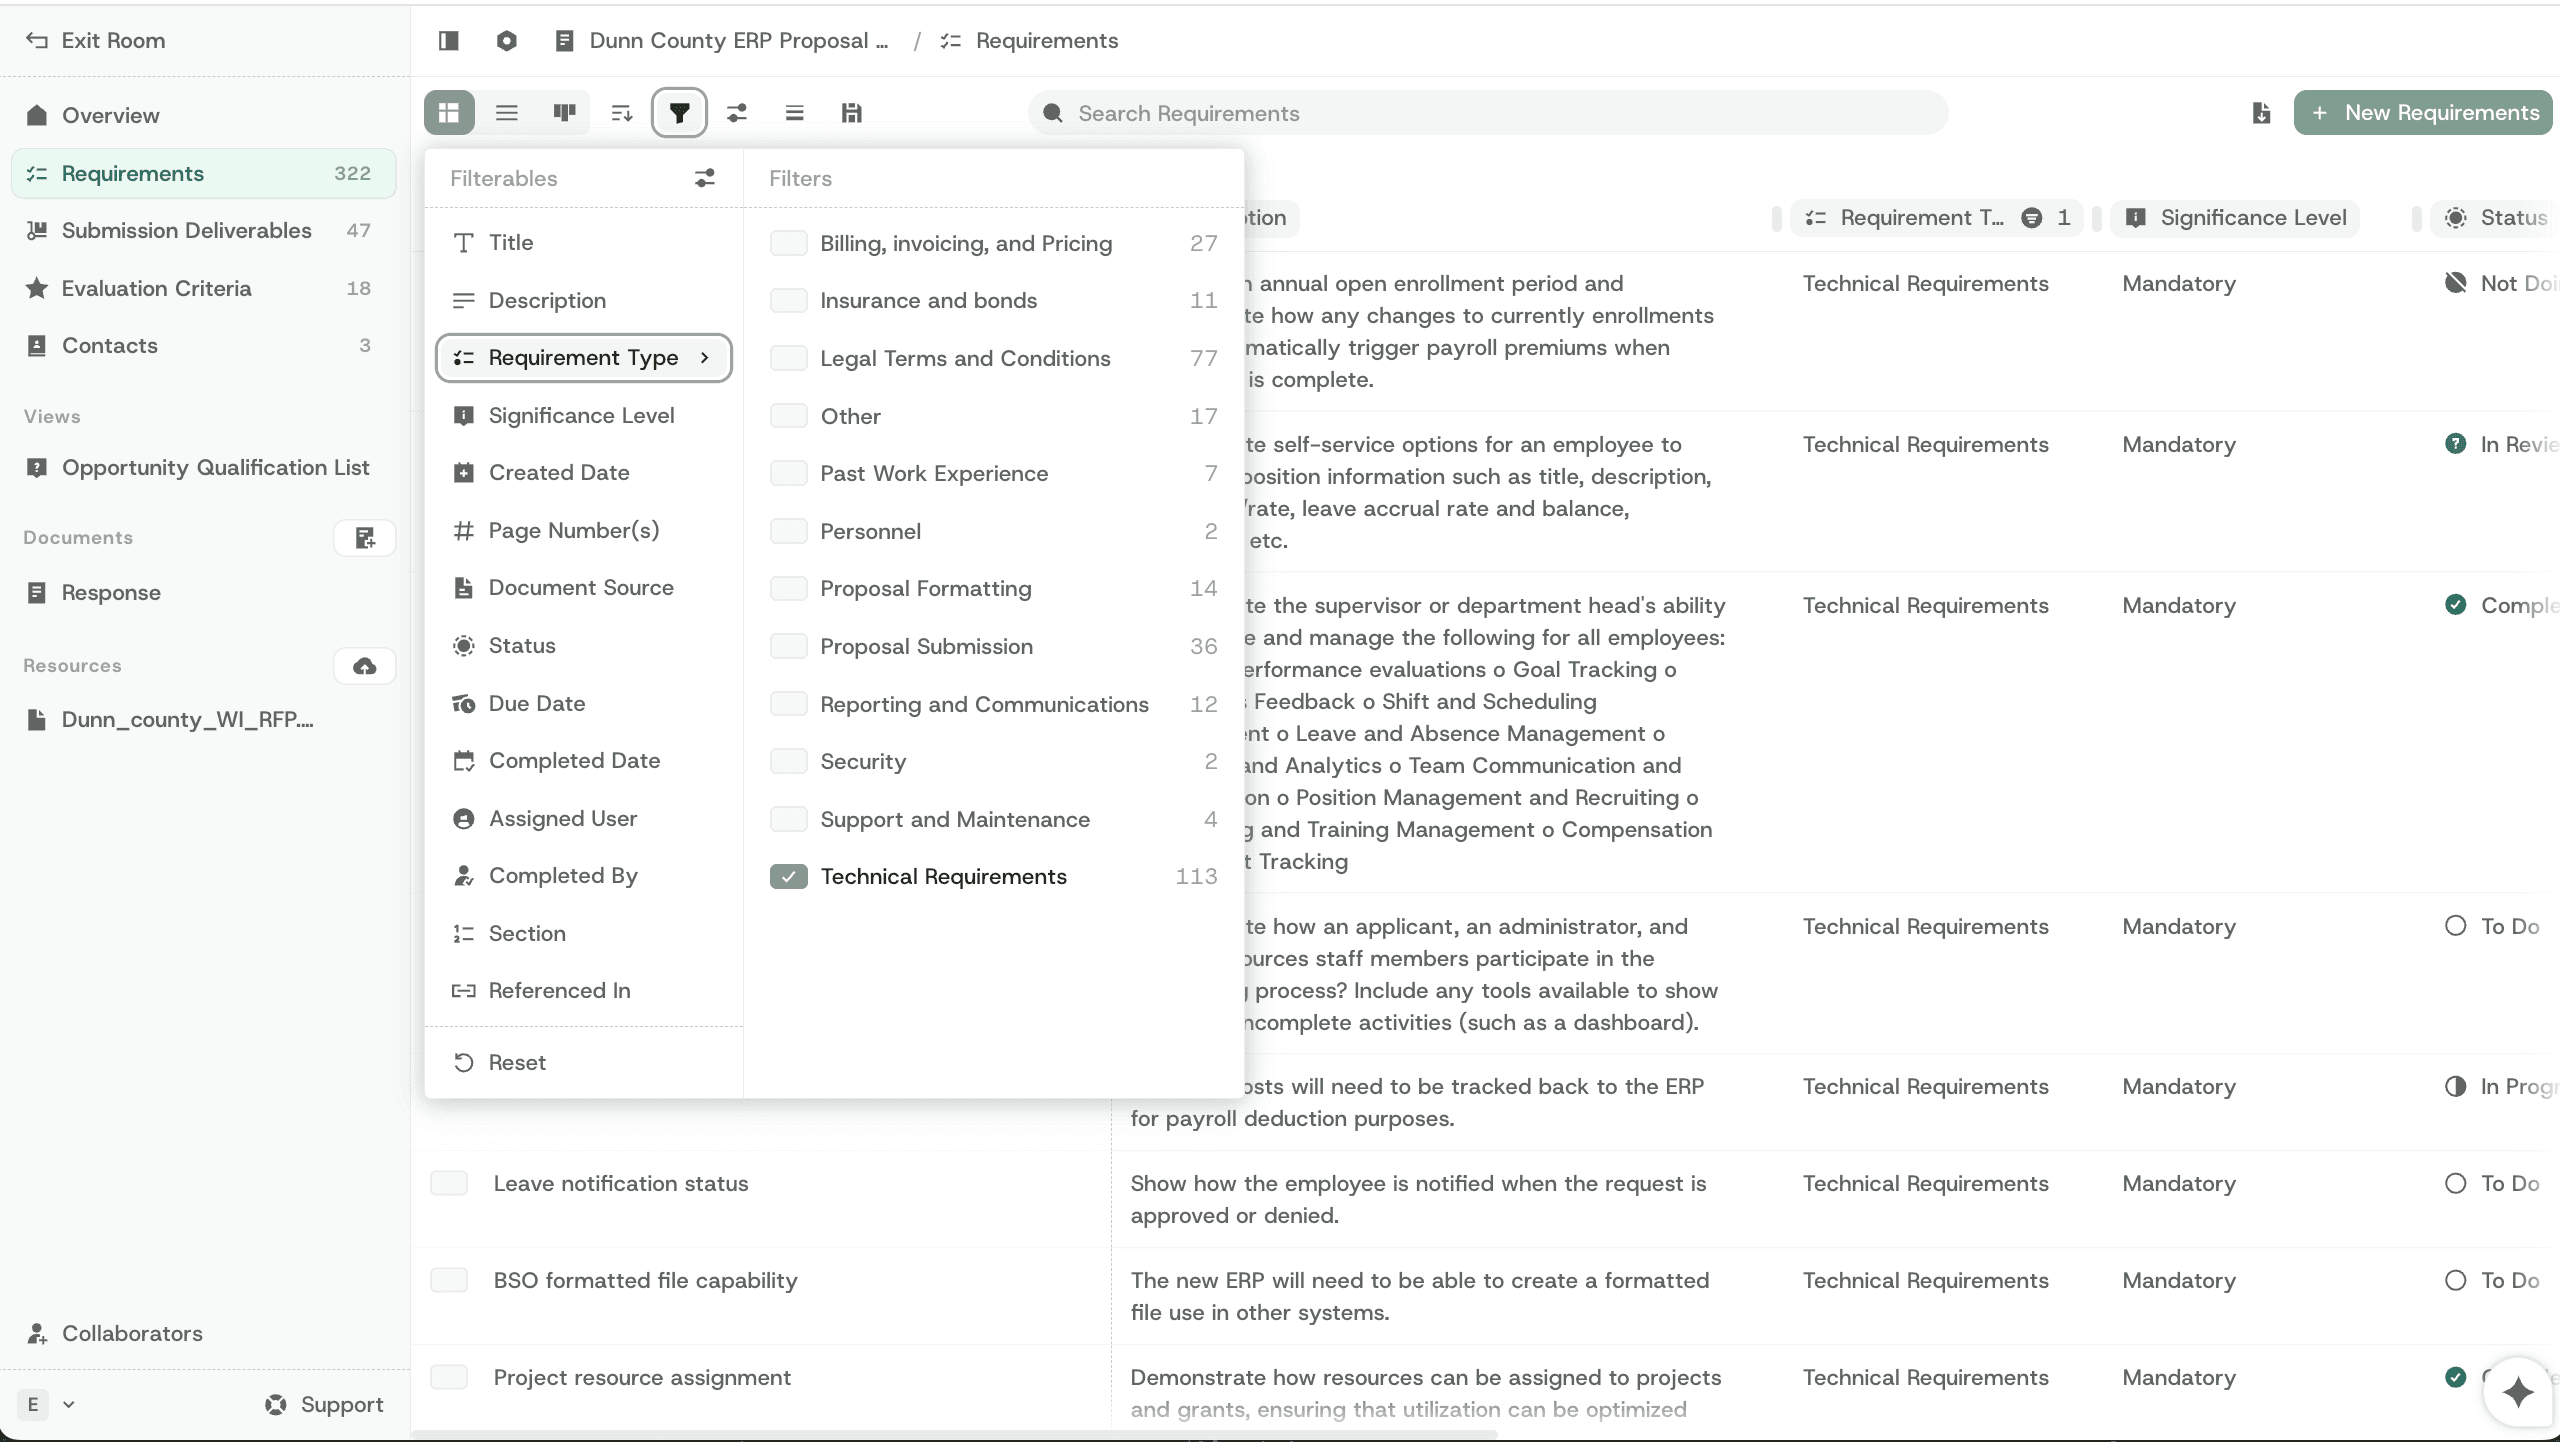The width and height of the screenshot is (2560, 1442).
Task: Collapse the left sidebar panel
Action: click(447, 41)
